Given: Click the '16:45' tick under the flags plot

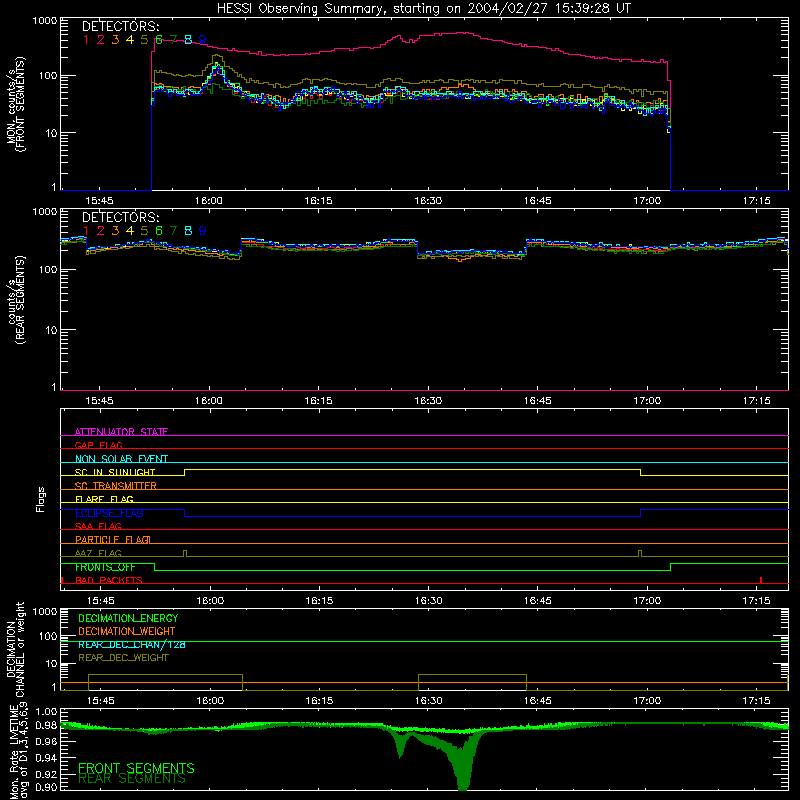Looking at the screenshot, I should [538, 601].
